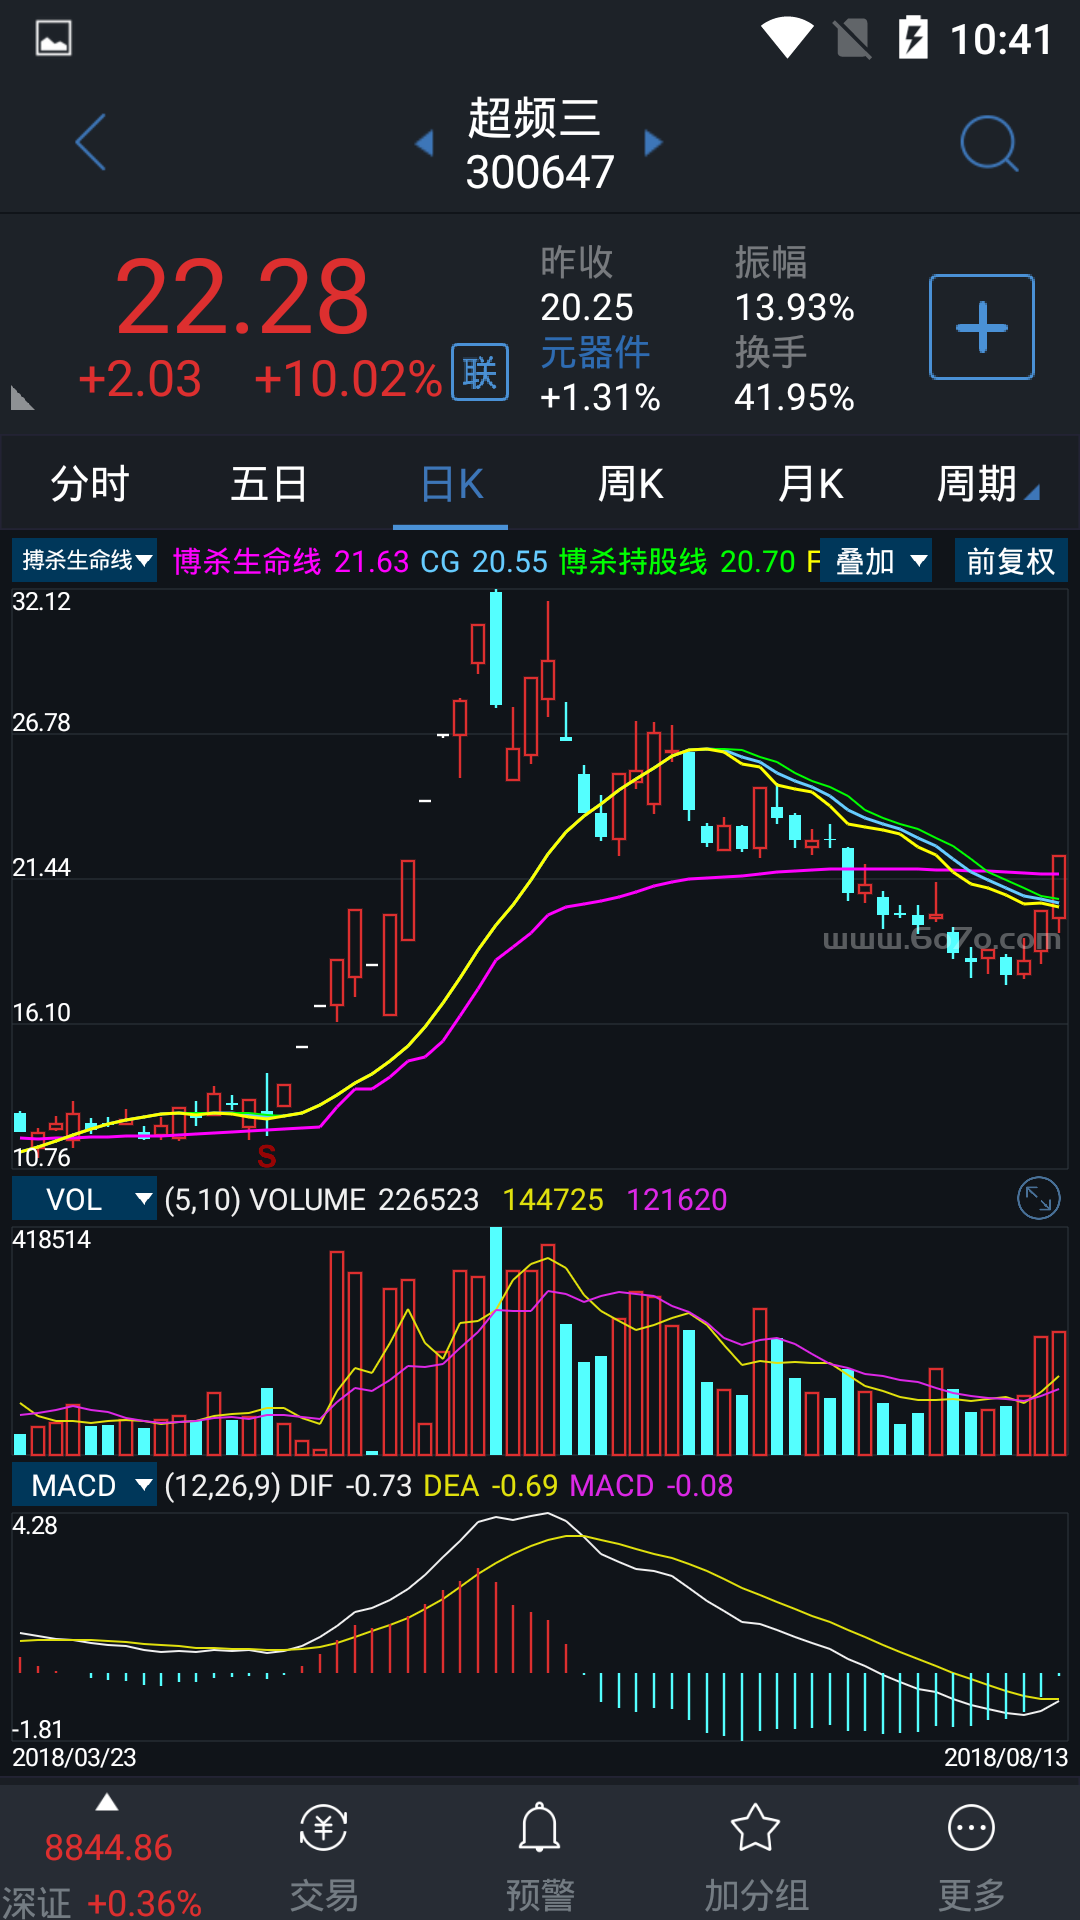
Task: Tap MACD -0.08 value
Action: coord(651,1485)
